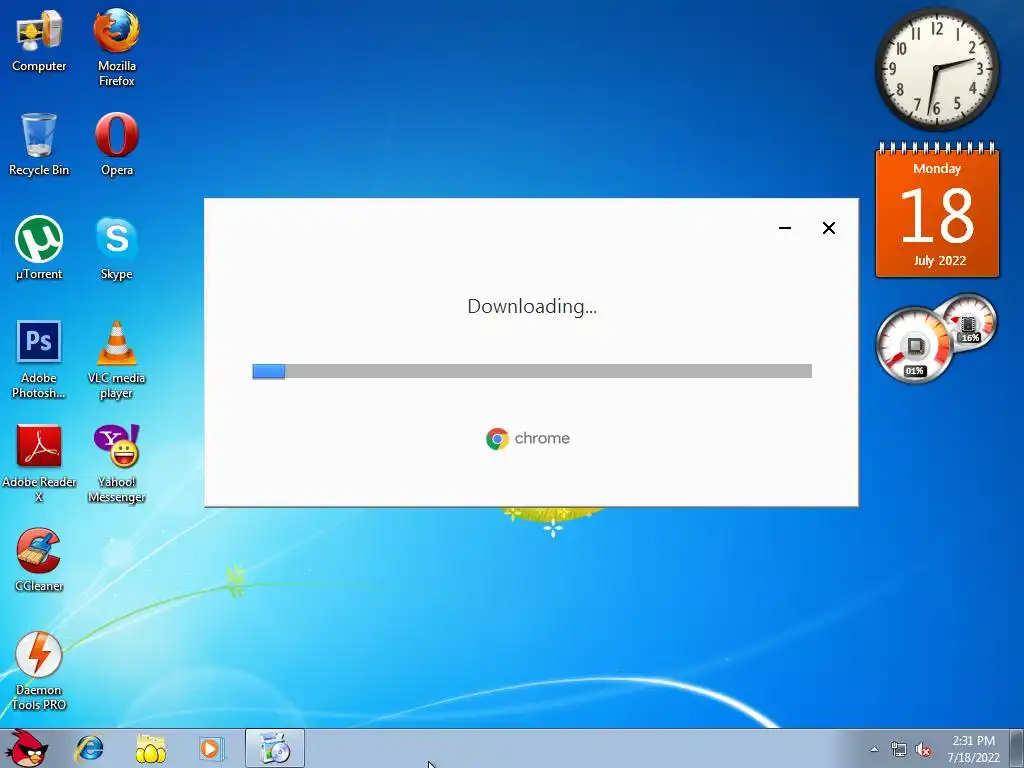The height and width of the screenshot is (768, 1024).
Task: Open the folder explorer taskbar icon
Action: [150, 749]
